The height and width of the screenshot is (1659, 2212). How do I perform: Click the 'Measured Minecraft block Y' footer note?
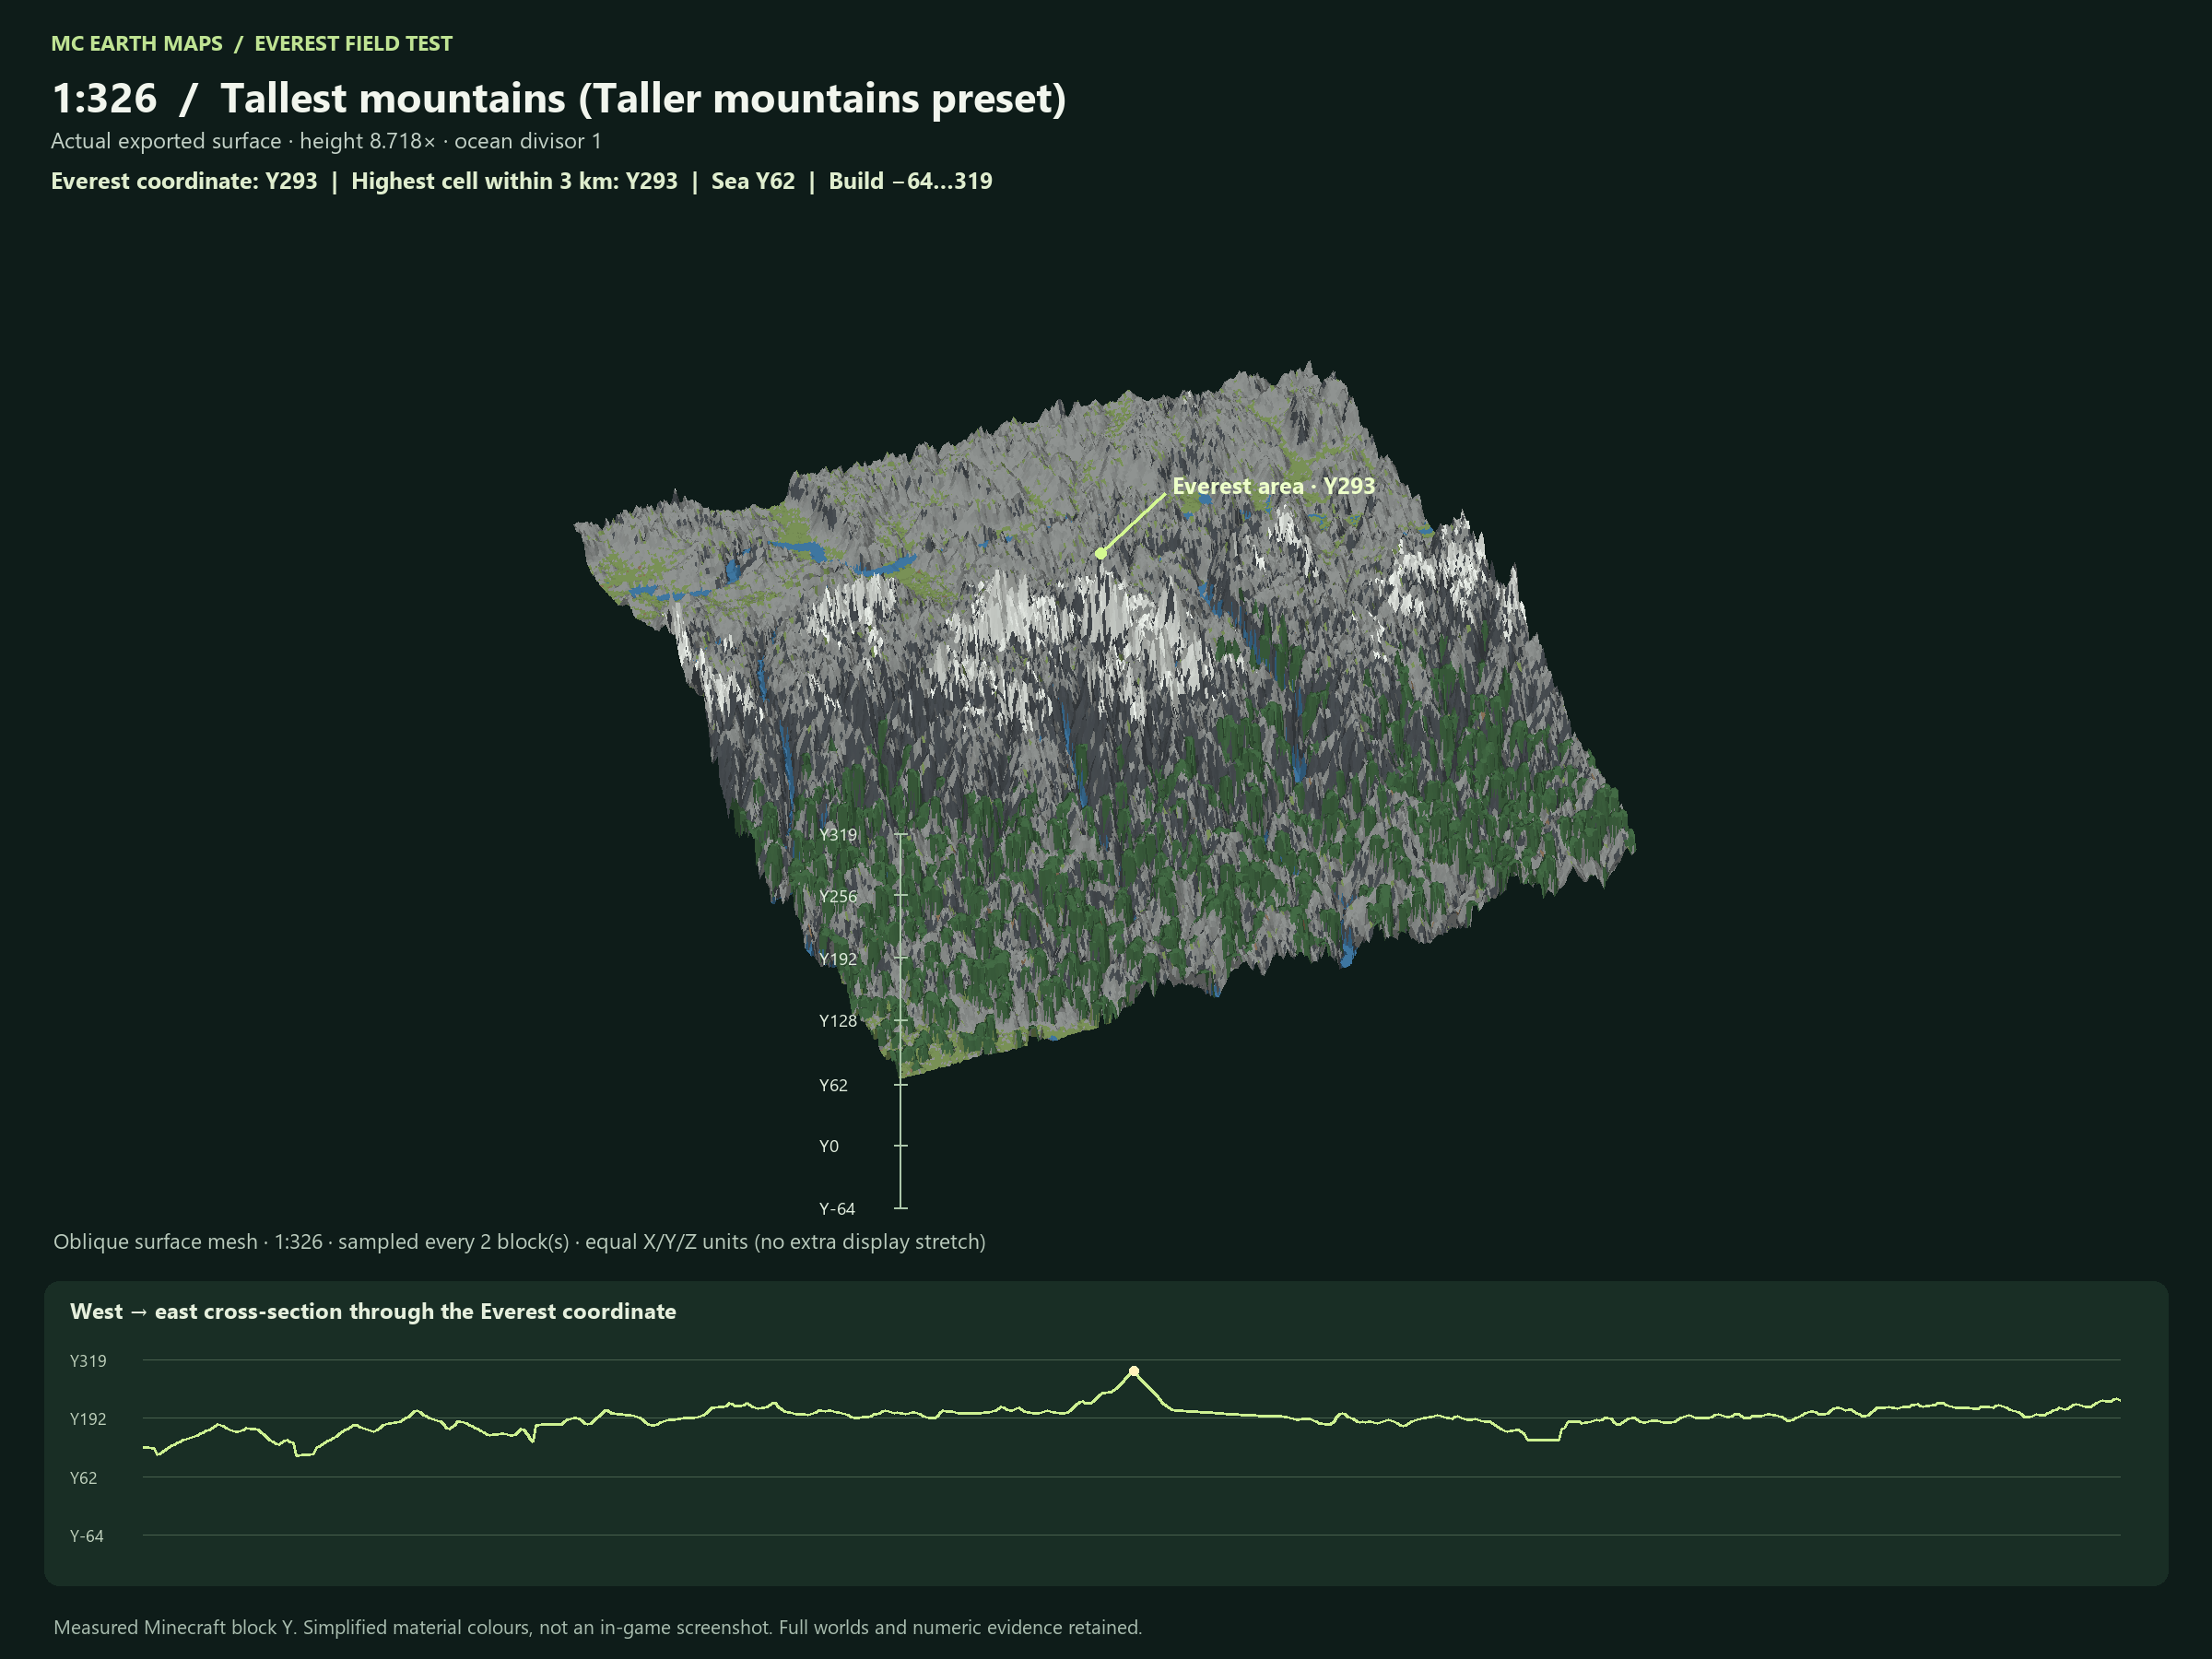[x=597, y=1627]
